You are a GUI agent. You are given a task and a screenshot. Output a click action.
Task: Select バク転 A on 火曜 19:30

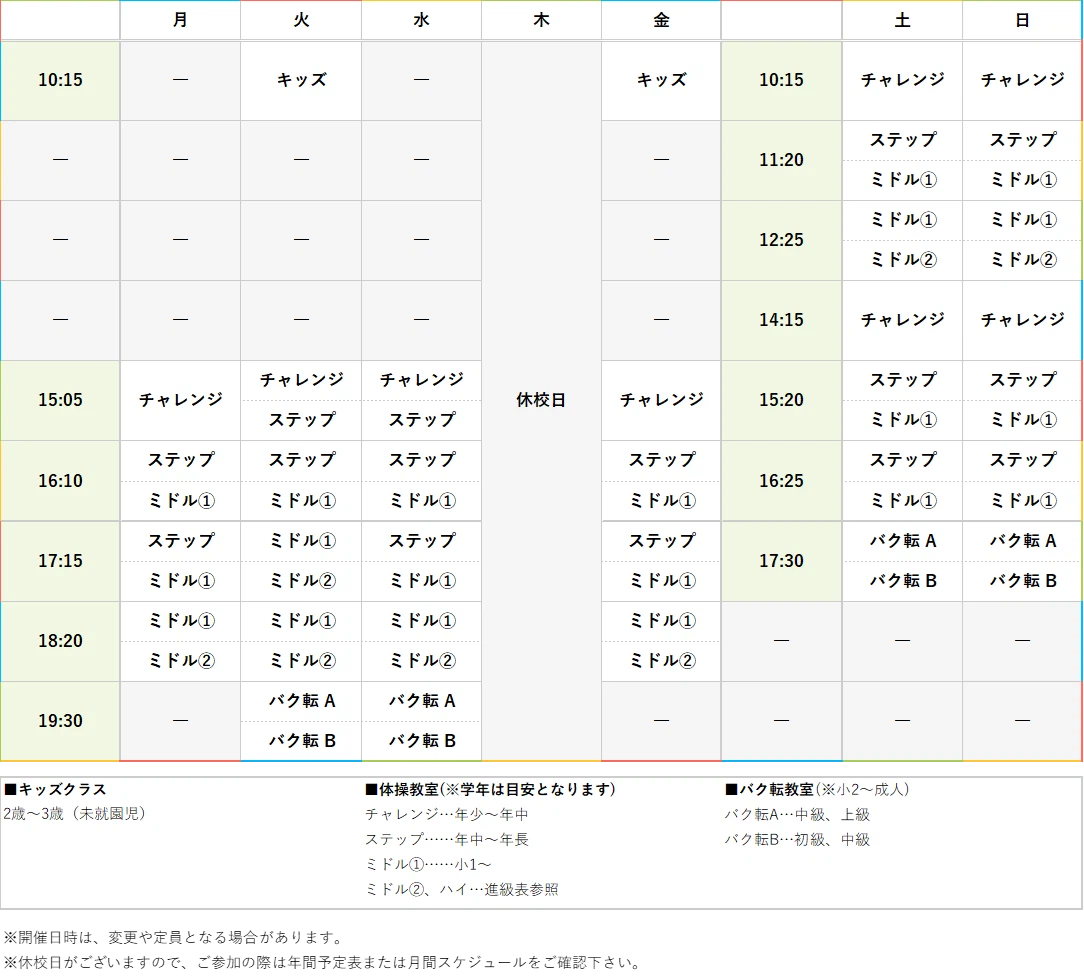pyautogui.click(x=300, y=701)
